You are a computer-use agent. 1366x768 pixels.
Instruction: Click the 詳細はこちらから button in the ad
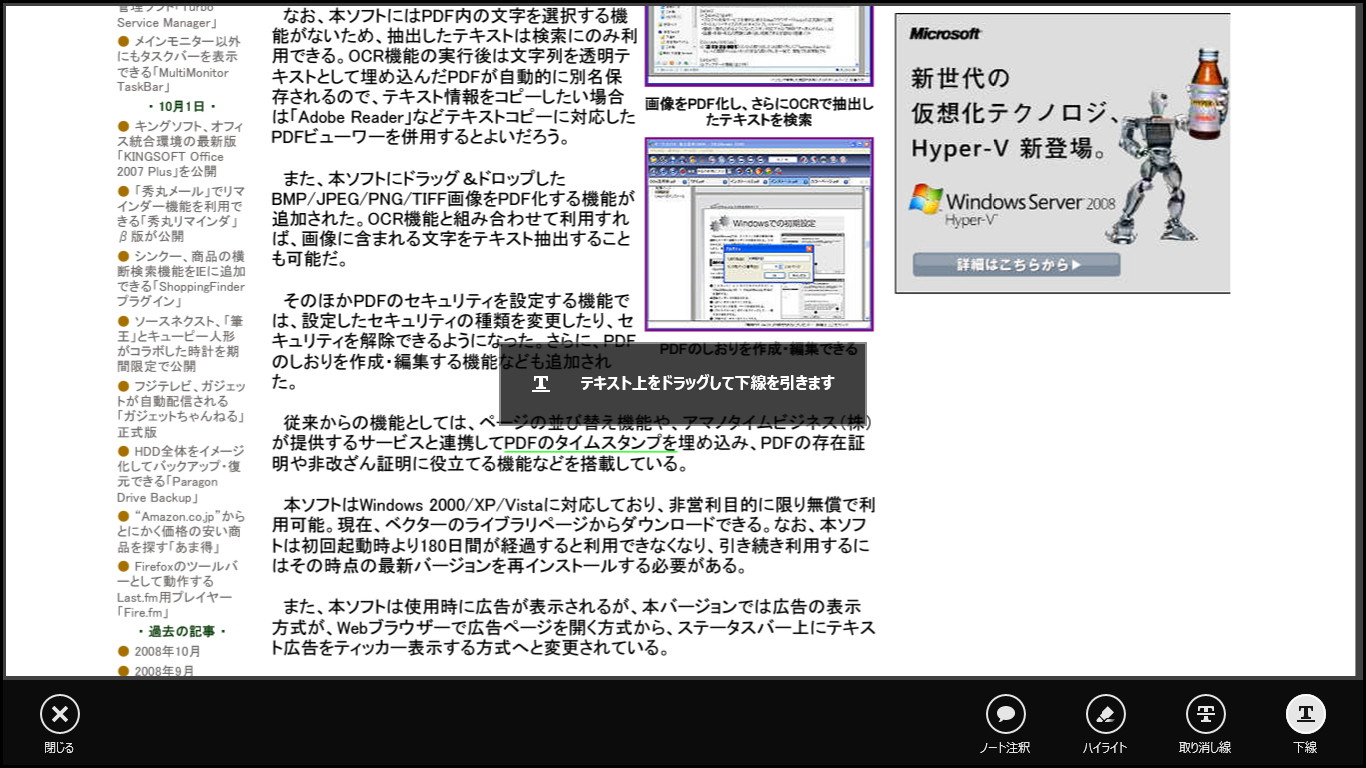(1016, 265)
